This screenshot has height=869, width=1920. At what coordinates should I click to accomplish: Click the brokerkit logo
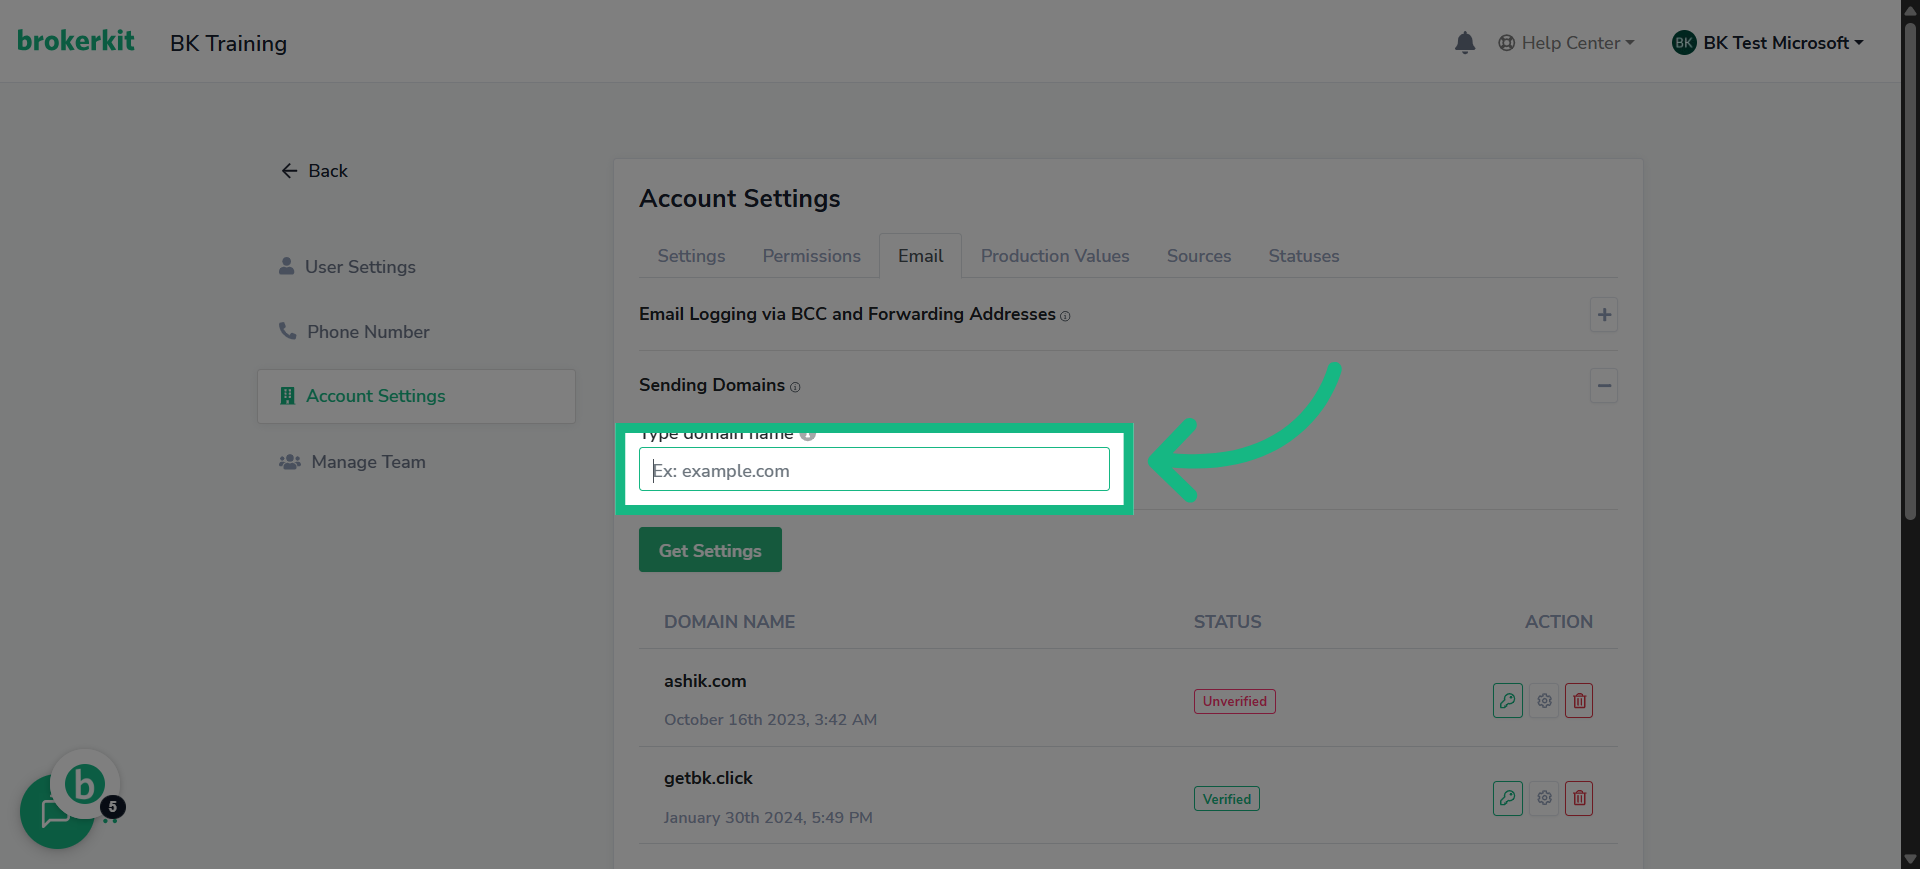click(76, 40)
